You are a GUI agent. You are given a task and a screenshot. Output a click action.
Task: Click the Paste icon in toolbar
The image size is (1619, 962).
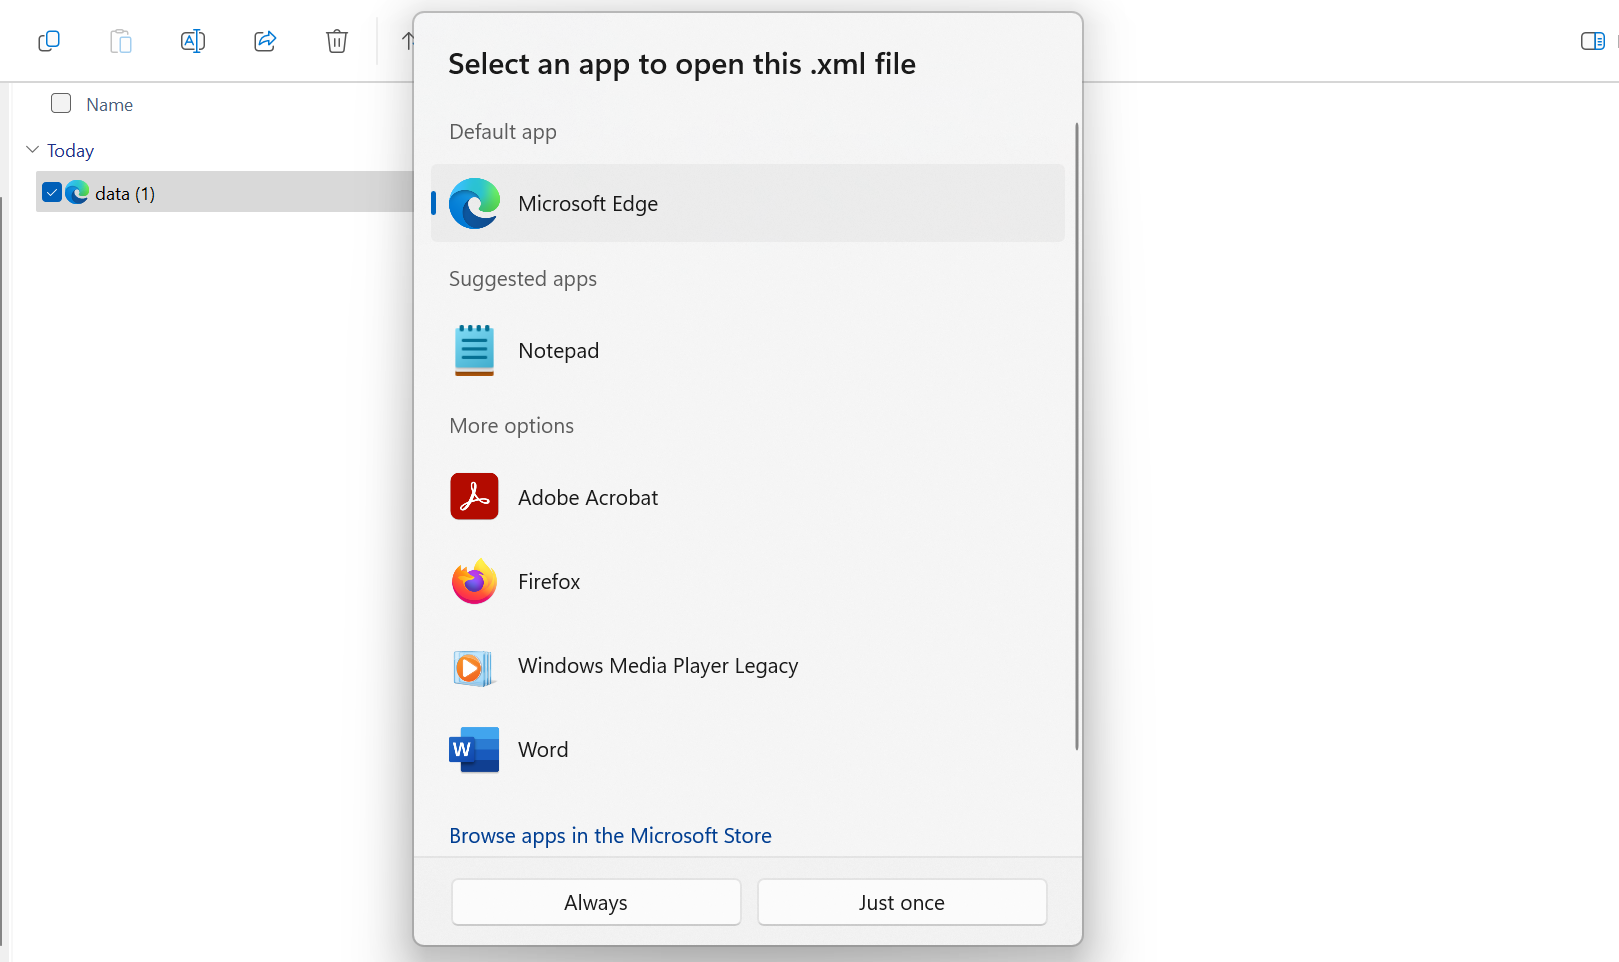[x=121, y=41]
